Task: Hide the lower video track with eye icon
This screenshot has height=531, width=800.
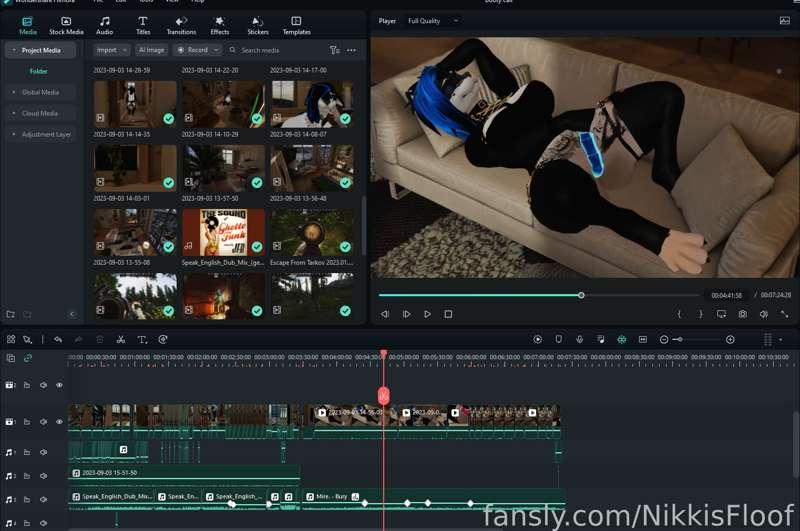Action: coord(59,422)
